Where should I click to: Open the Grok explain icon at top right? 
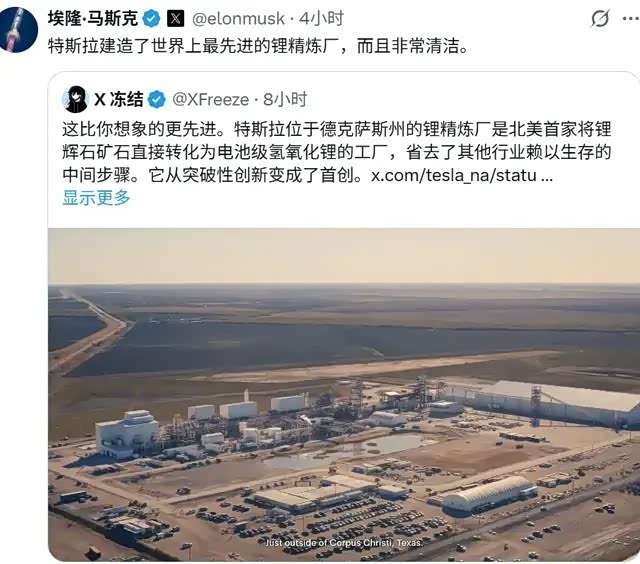[x=600, y=19]
